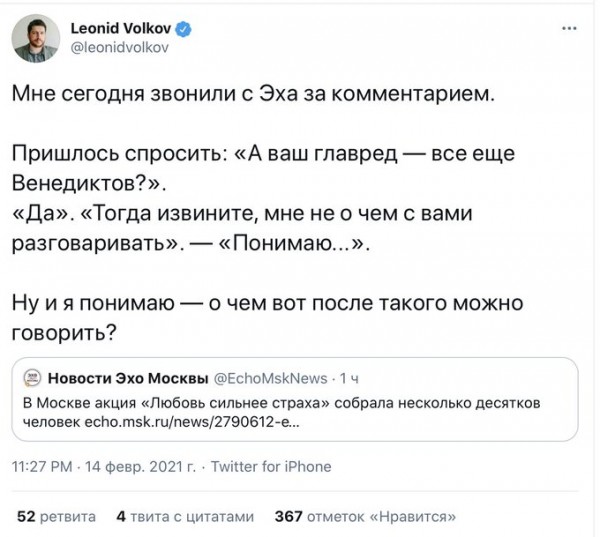Open the three-dot more options menu
The image size is (600, 537).
click(x=569, y=28)
